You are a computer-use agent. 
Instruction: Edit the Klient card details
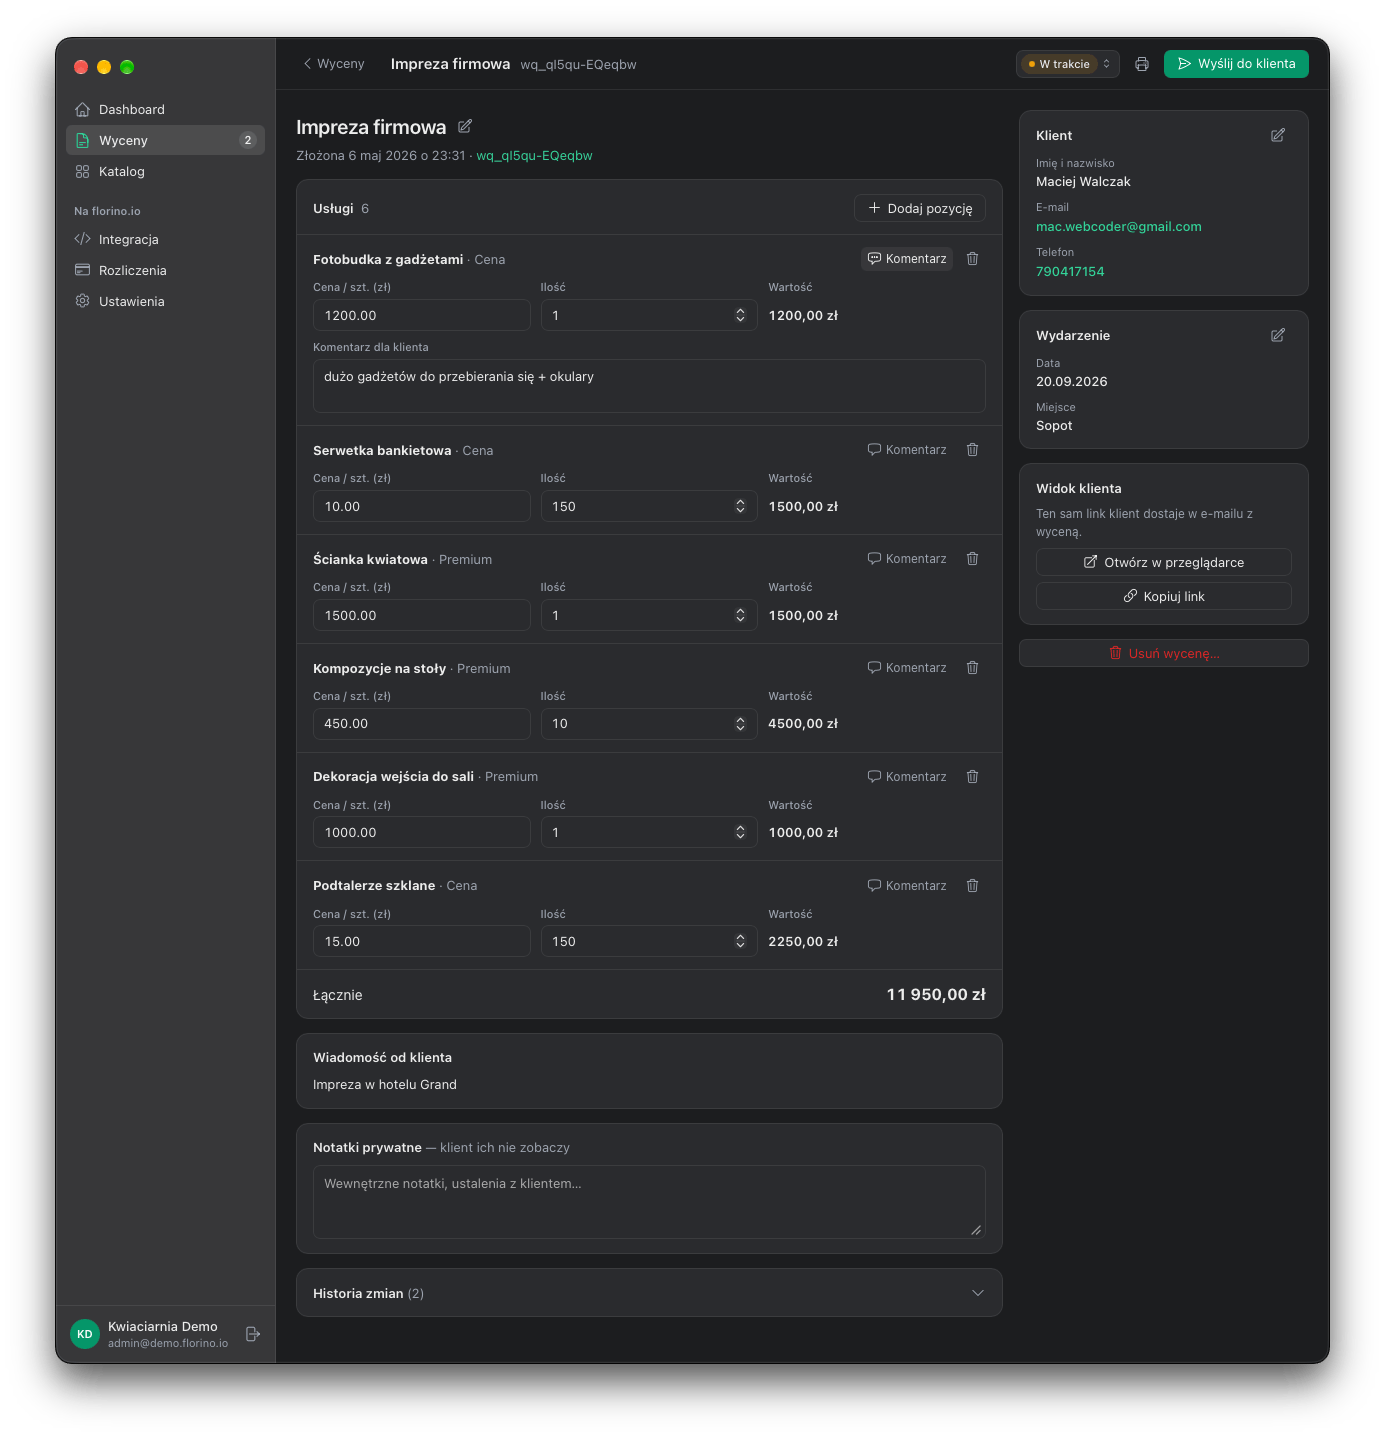(1278, 135)
